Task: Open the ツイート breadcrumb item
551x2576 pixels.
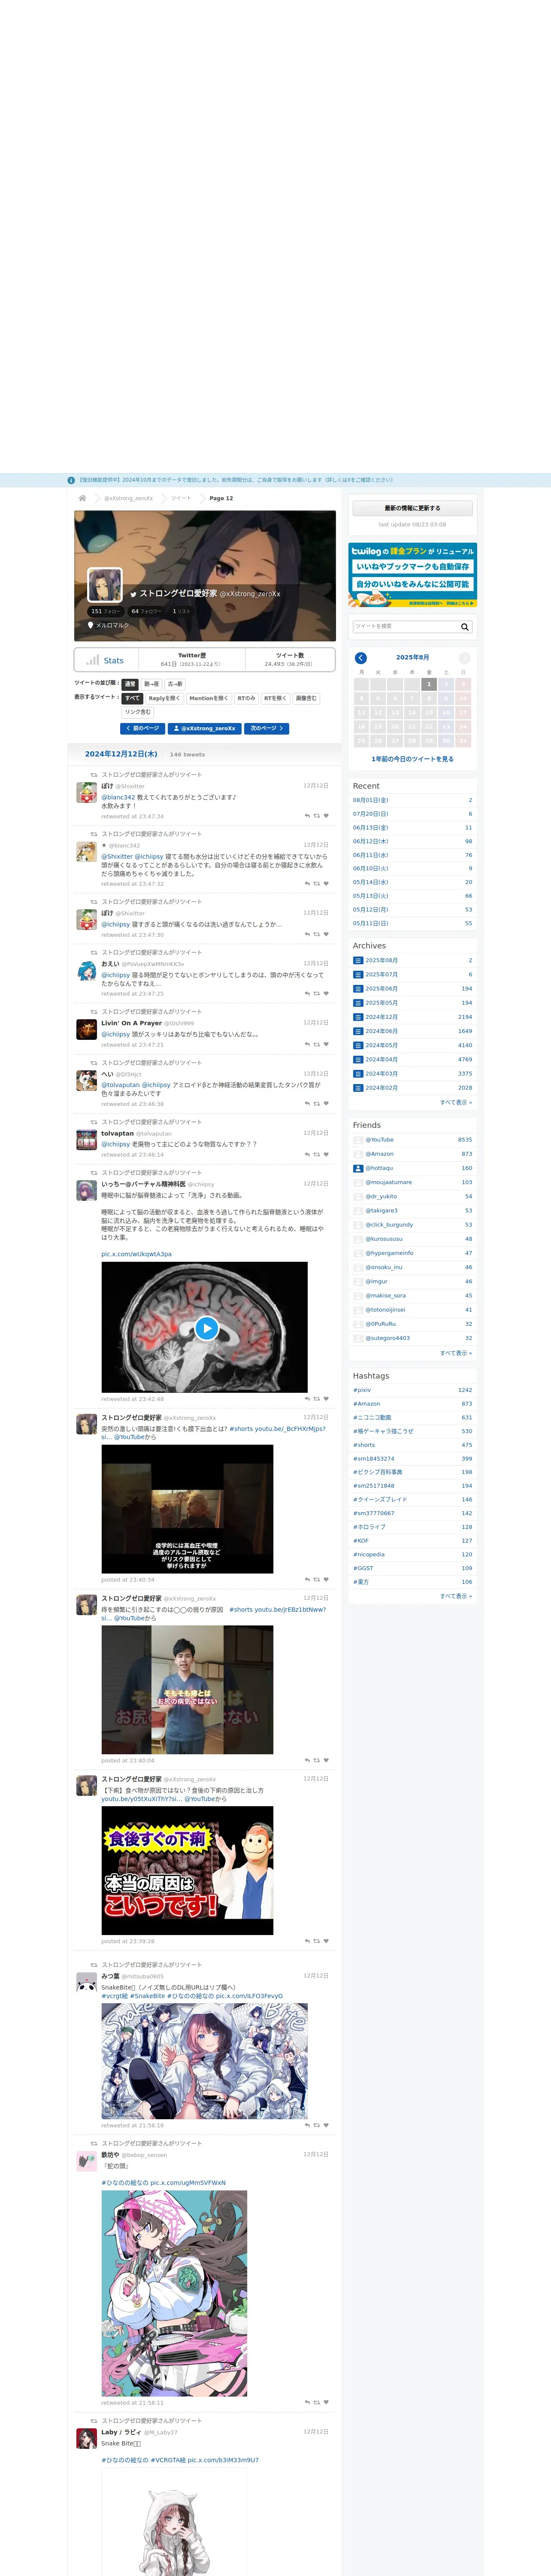Action: [x=181, y=498]
